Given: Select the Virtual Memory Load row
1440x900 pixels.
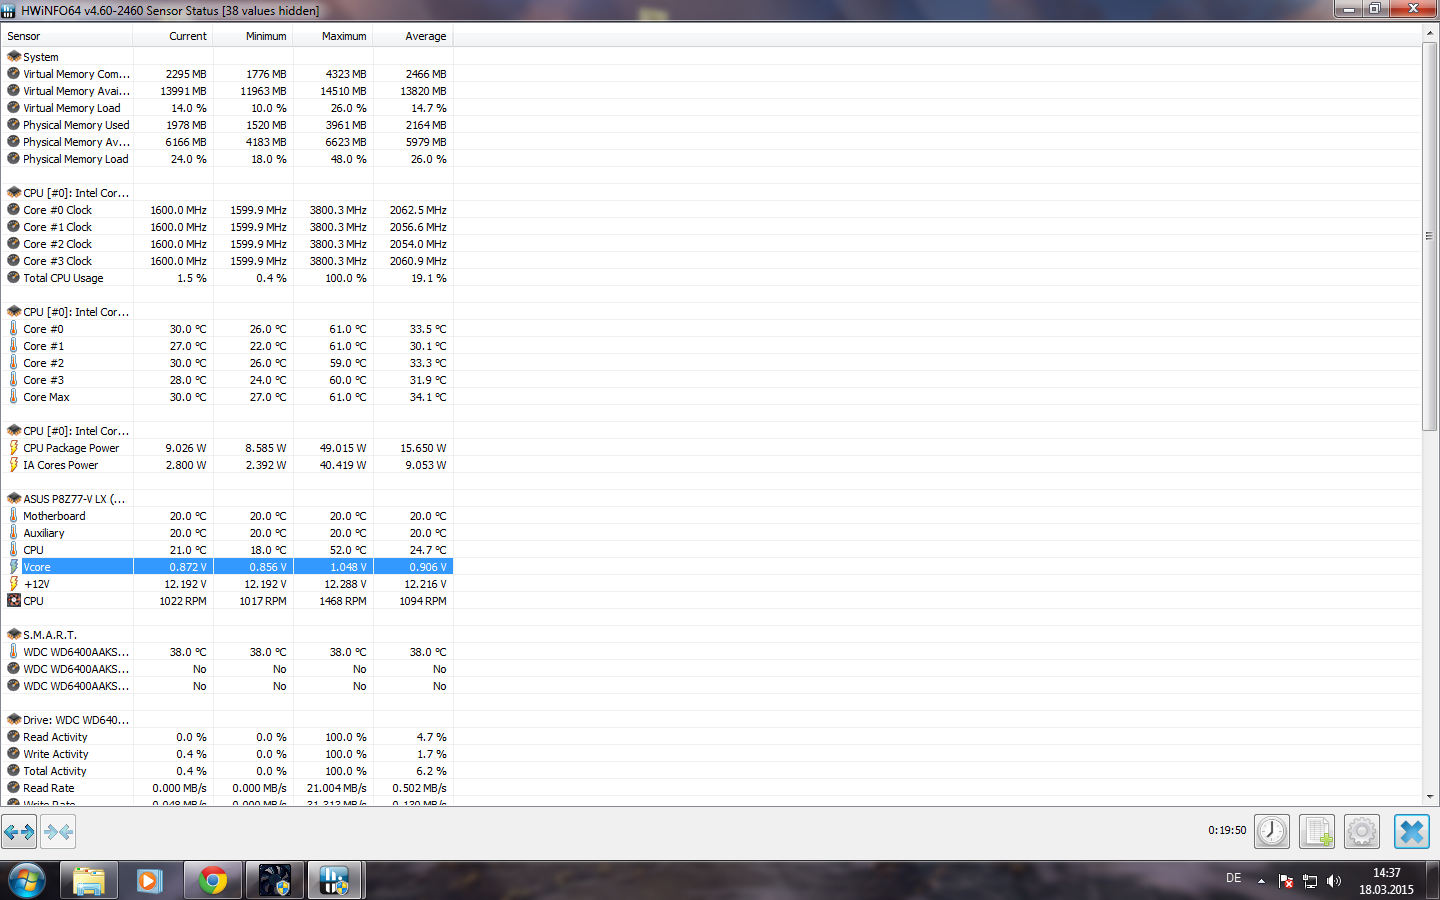Looking at the screenshot, I should [228, 108].
